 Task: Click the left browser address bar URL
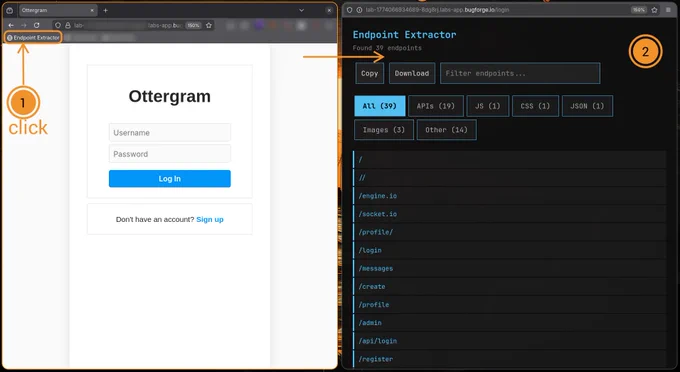point(127,25)
